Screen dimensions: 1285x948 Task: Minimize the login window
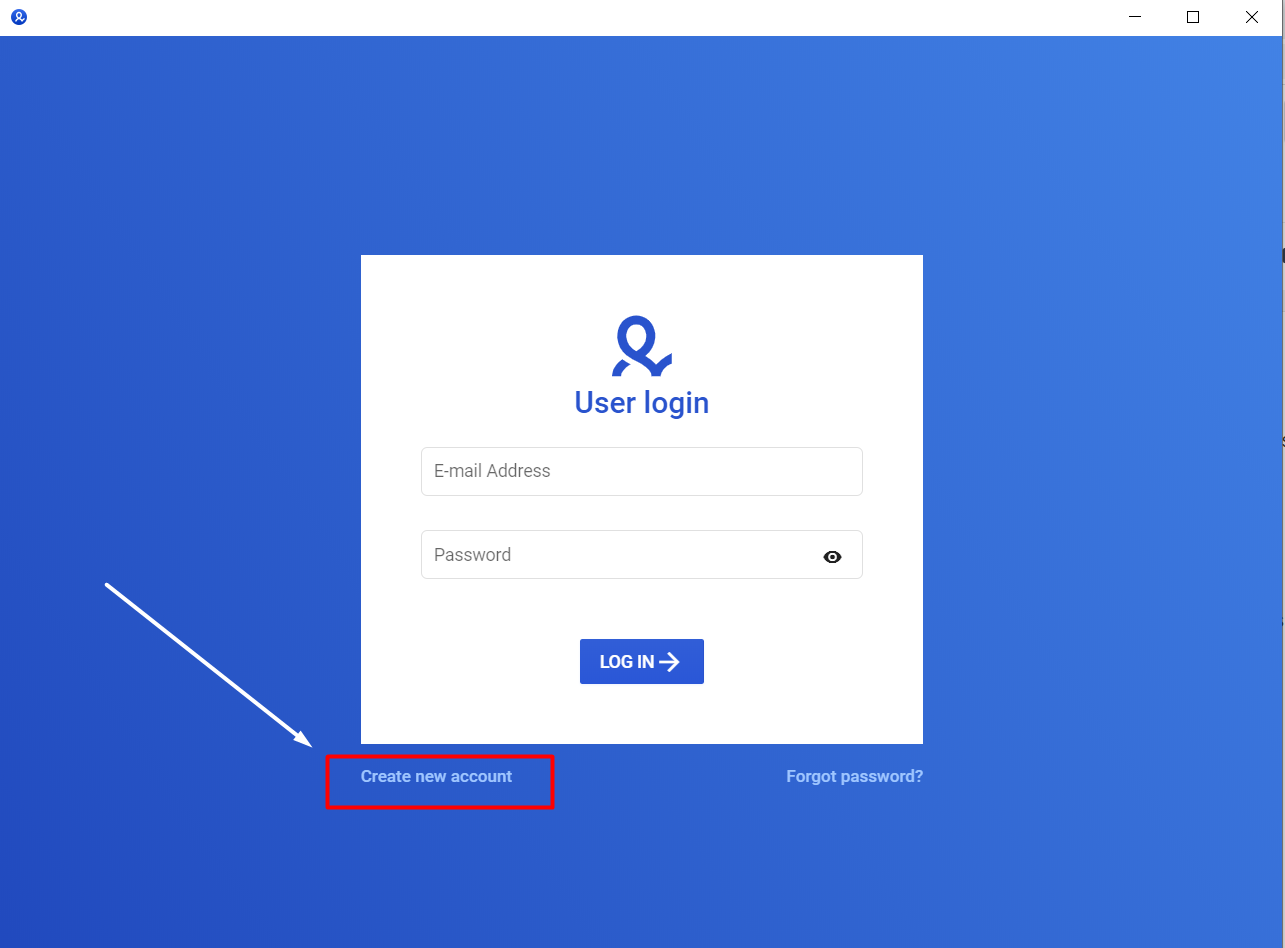click(1135, 17)
